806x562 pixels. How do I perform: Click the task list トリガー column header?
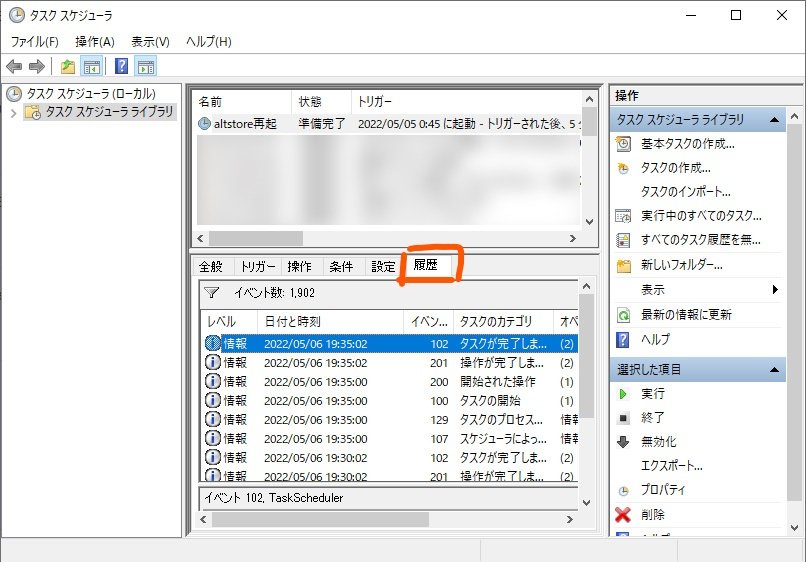(467, 102)
